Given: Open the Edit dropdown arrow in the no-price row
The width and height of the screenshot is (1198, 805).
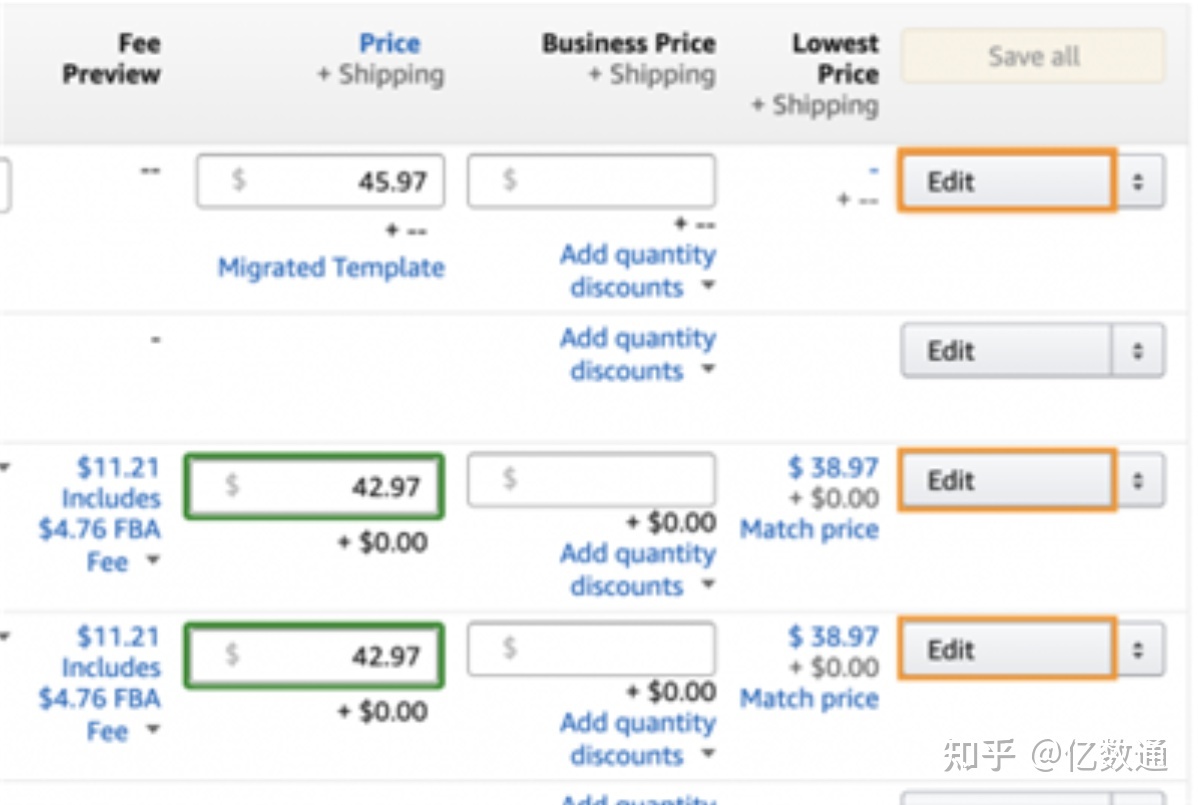Looking at the screenshot, I should pyautogui.click(x=1138, y=351).
